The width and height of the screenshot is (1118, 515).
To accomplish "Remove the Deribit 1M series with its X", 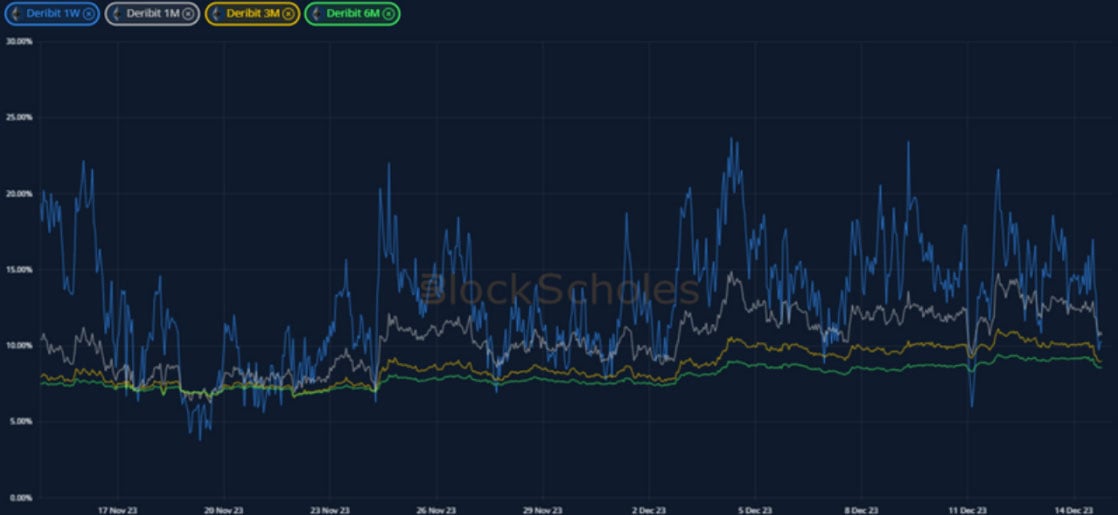I will (188, 14).
